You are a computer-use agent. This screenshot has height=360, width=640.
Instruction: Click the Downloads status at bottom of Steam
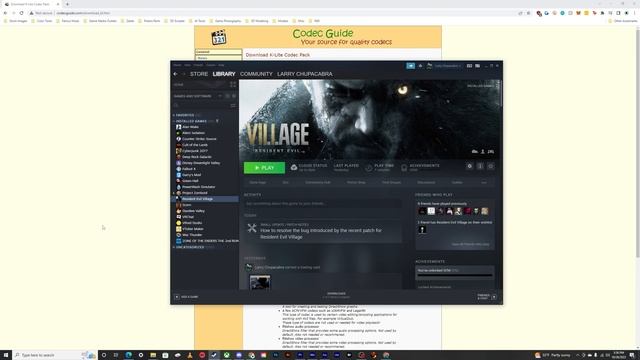pos(336,295)
